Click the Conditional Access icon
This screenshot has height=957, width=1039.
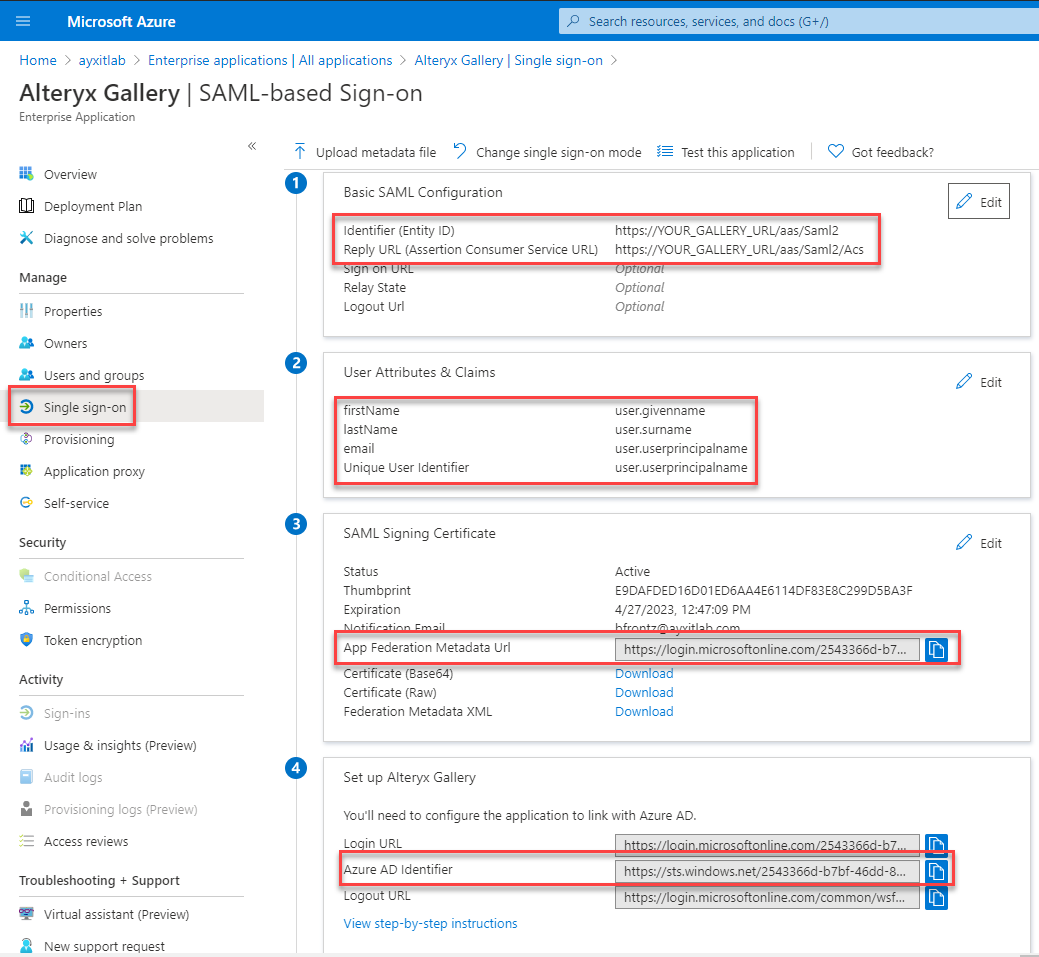27,576
